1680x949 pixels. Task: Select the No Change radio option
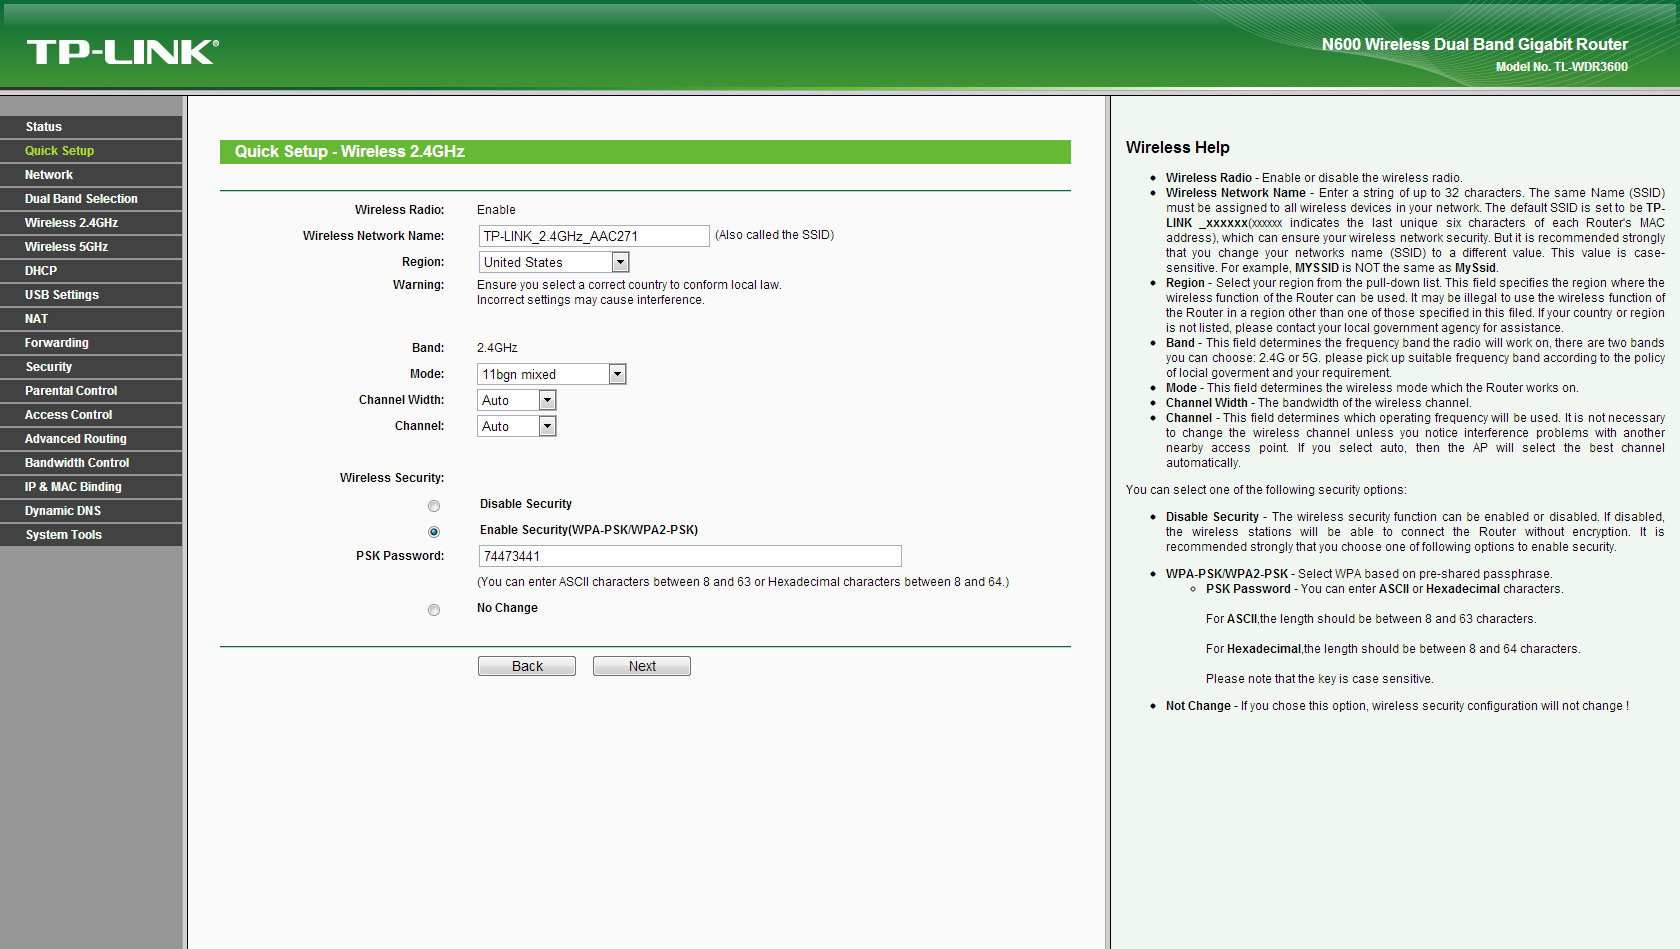[434, 610]
